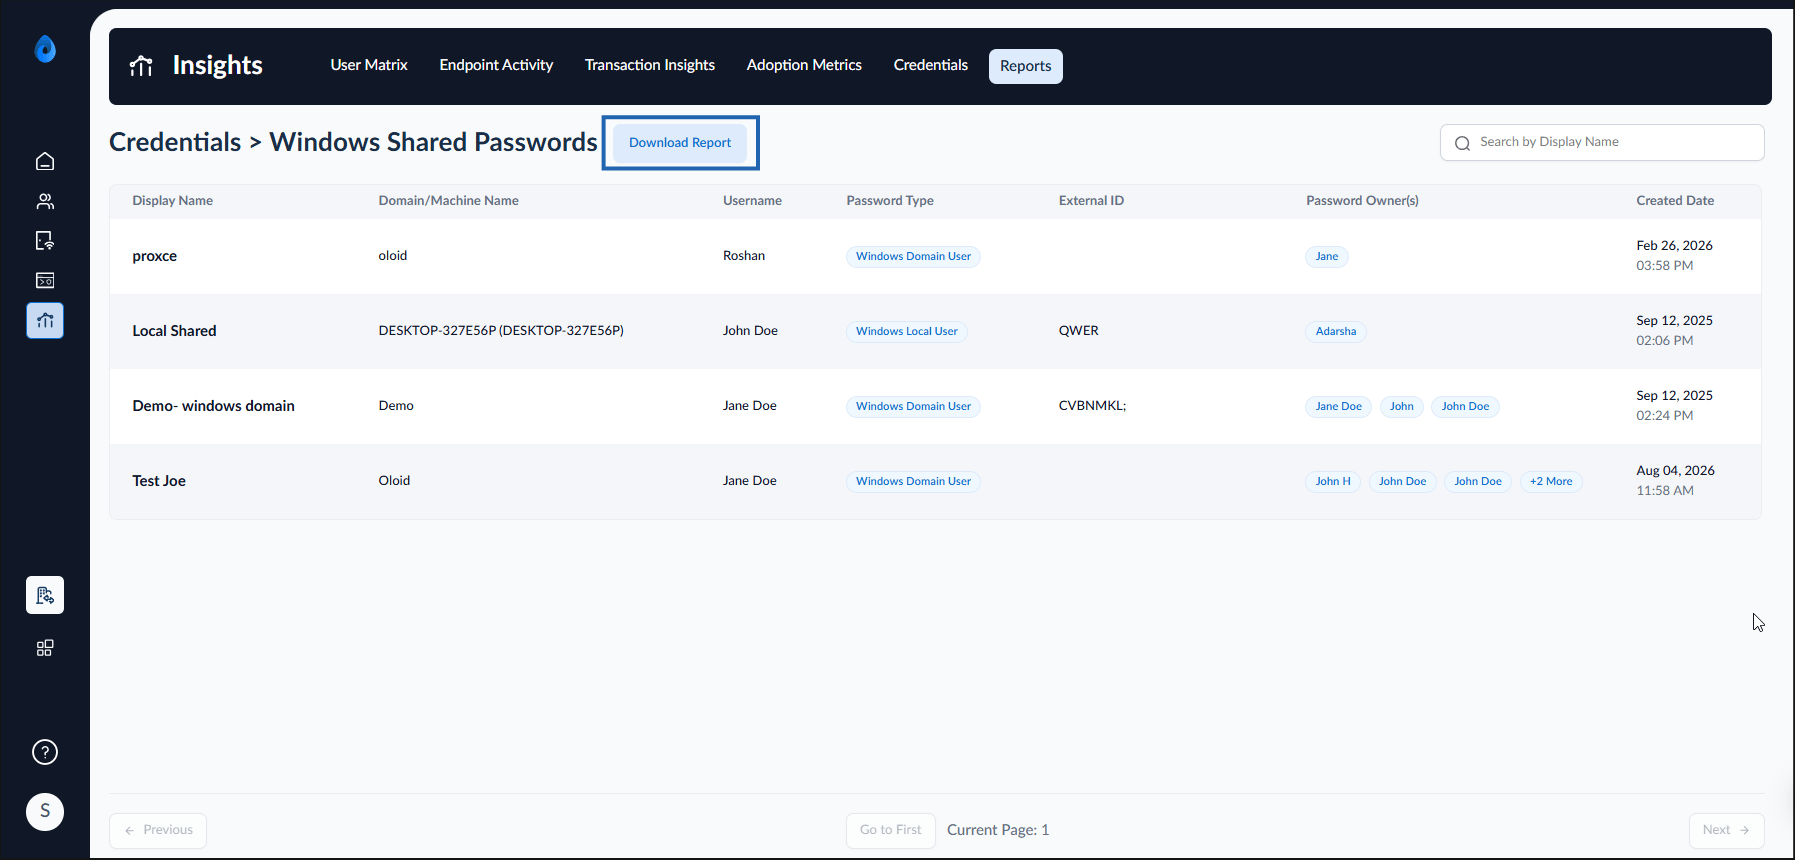Click the Adarsha owner chip

(1336, 331)
